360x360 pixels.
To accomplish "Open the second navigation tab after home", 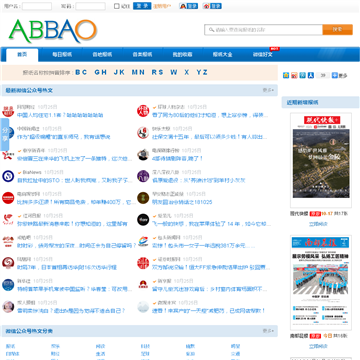I will [x=62, y=55].
